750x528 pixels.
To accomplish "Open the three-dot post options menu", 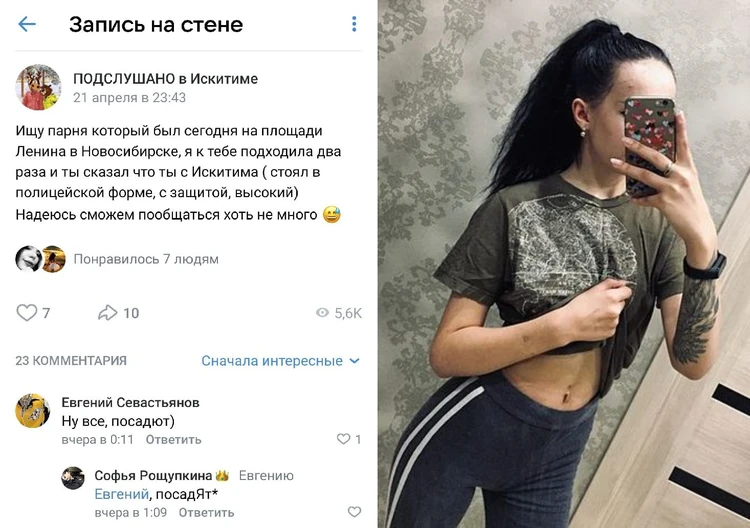I will point(354,24).
